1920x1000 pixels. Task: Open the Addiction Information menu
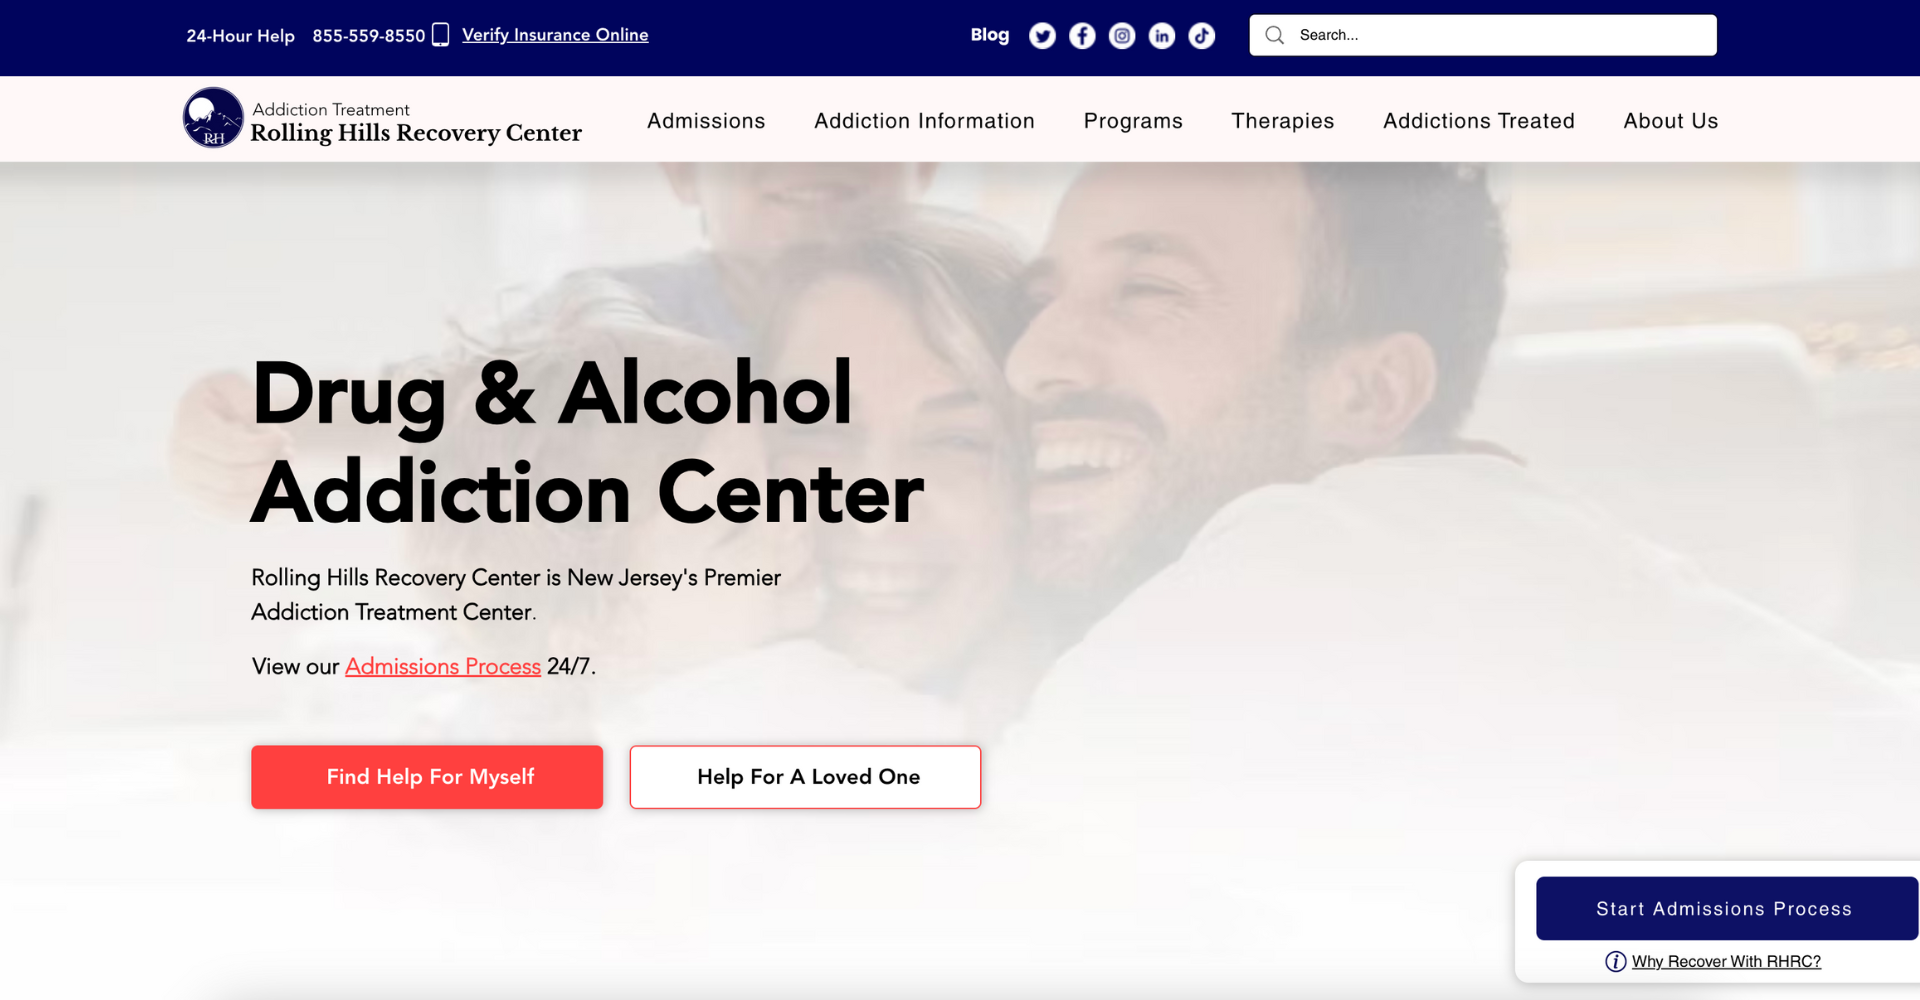tap(924, 121)
